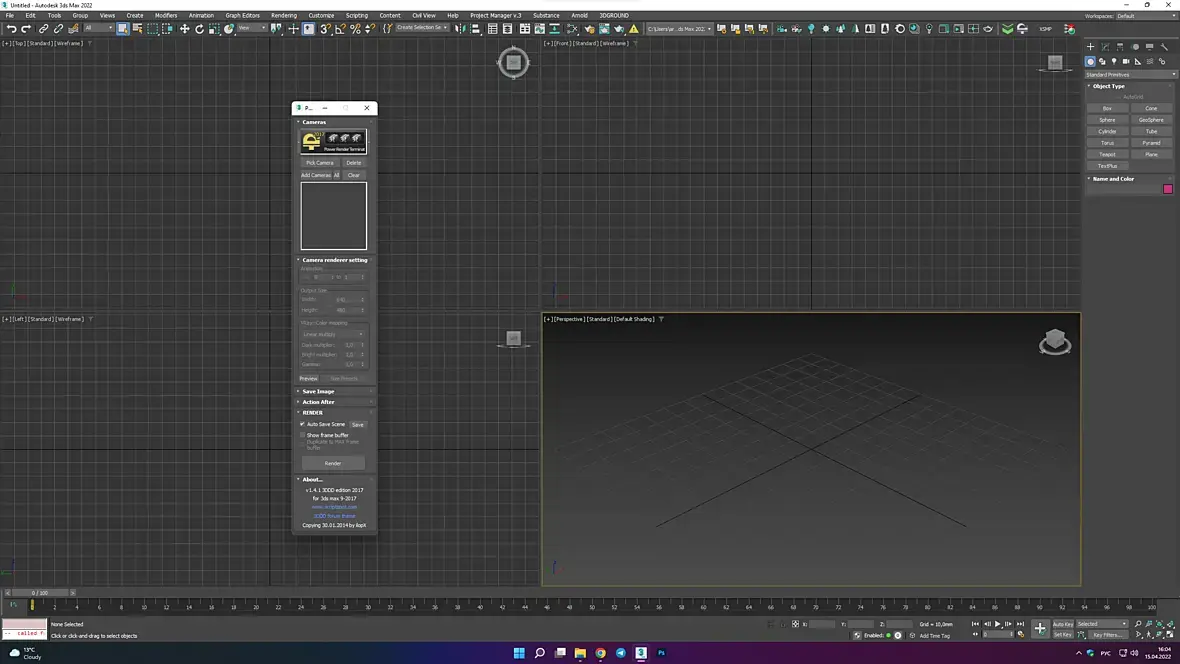The width and height of the screenshot is (1180, 664).
Task: Click the Play Animation button
Action: click(x=997, y=624)
